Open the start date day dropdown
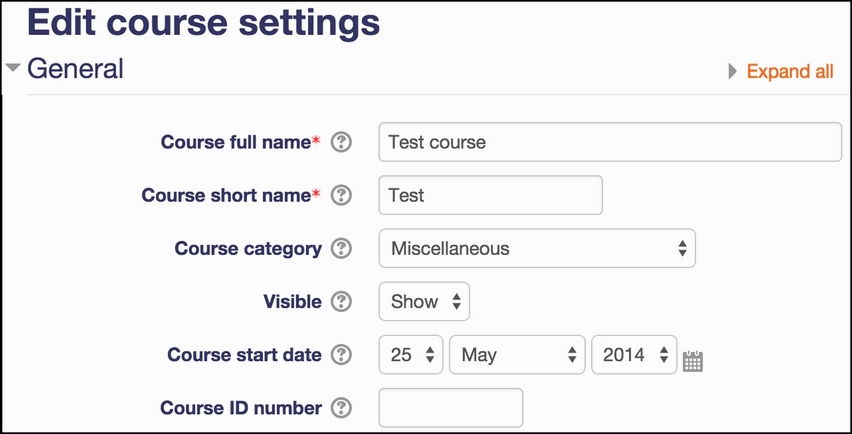Screen dimensions: 852x434 pyautogui.click(x=411, y=355)
